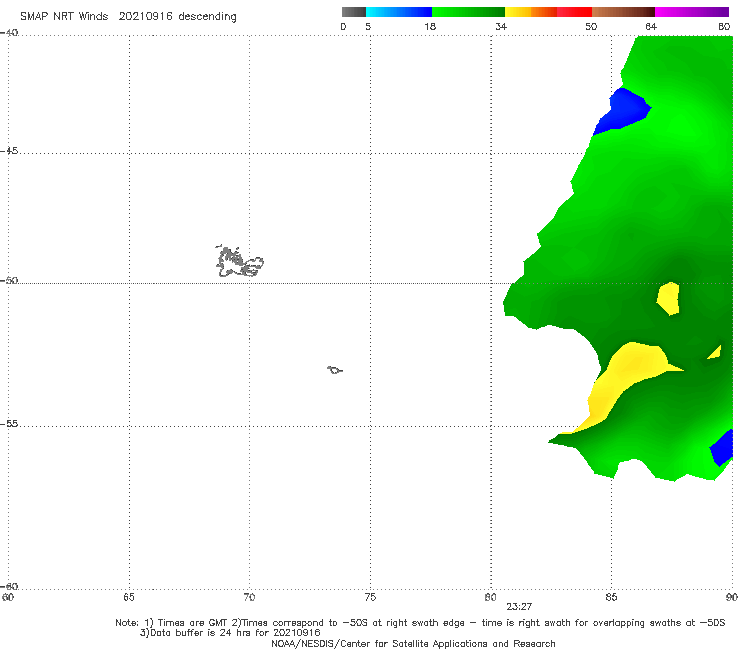Click the blue low-wind patch near 43S
740x650 pixels.
point(623,111)
